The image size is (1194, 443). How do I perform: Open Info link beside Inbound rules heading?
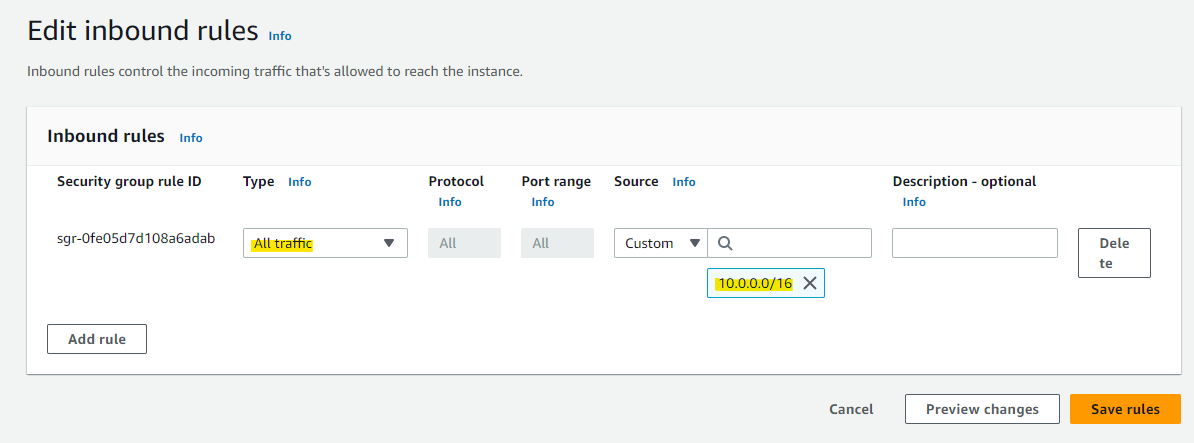(x=191, y=138)
